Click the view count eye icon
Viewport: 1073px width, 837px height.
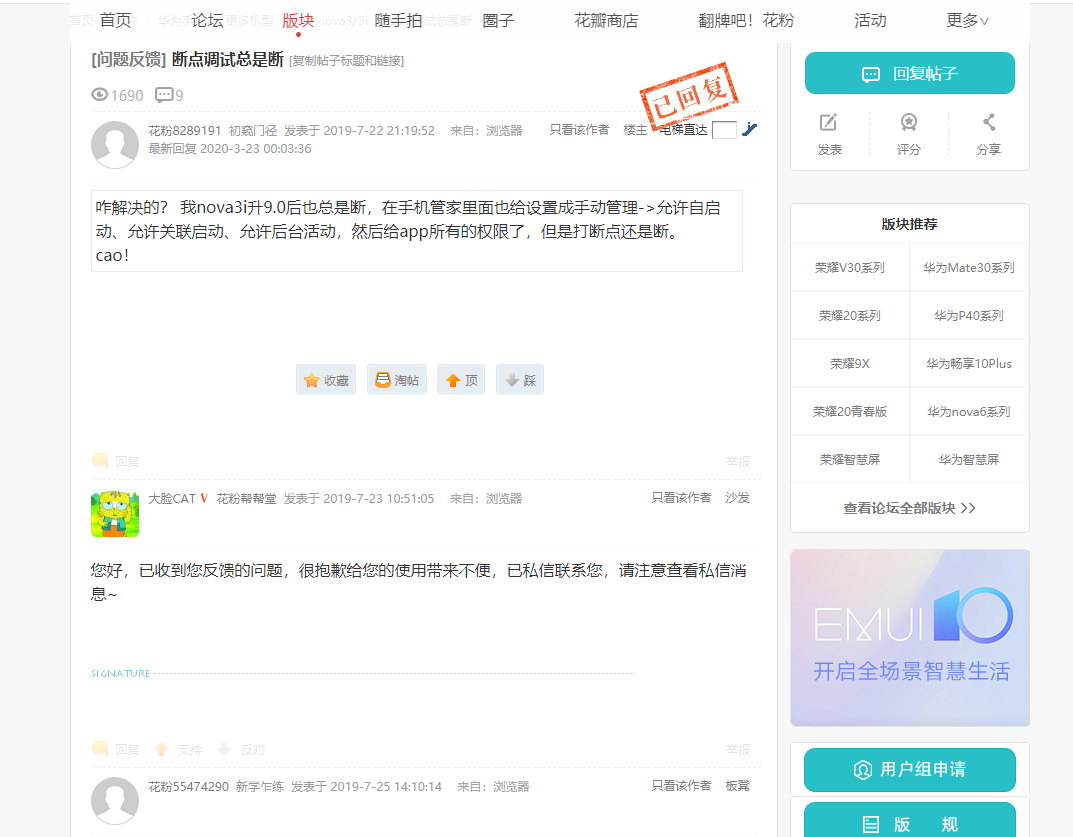(100, 94)
